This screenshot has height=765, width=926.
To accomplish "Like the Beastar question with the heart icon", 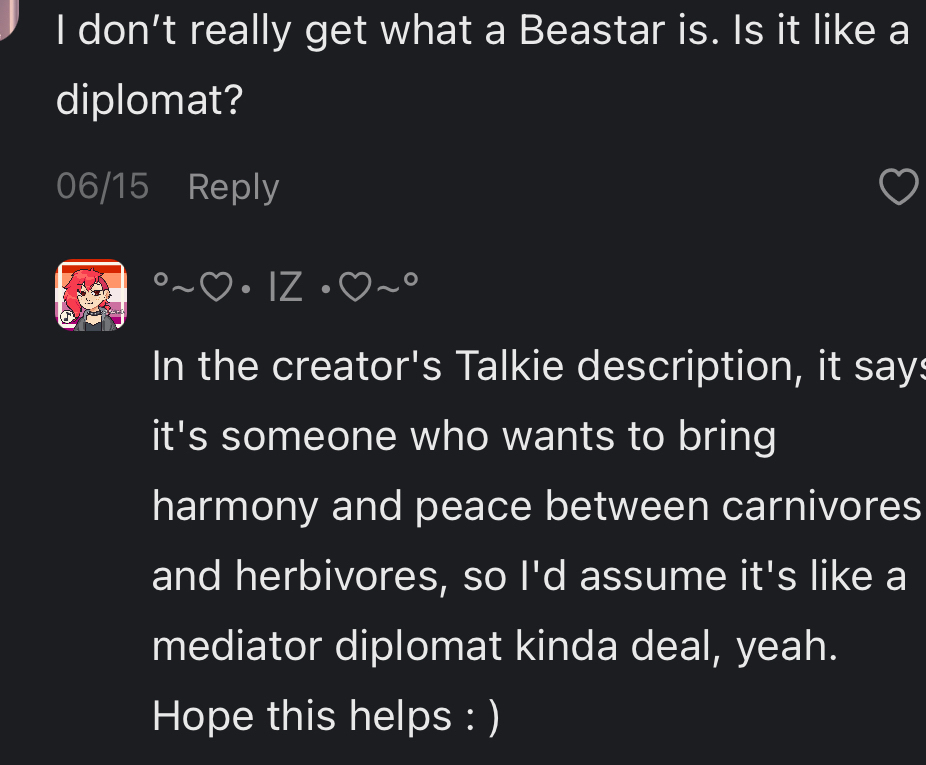I will tap(898, 187).
